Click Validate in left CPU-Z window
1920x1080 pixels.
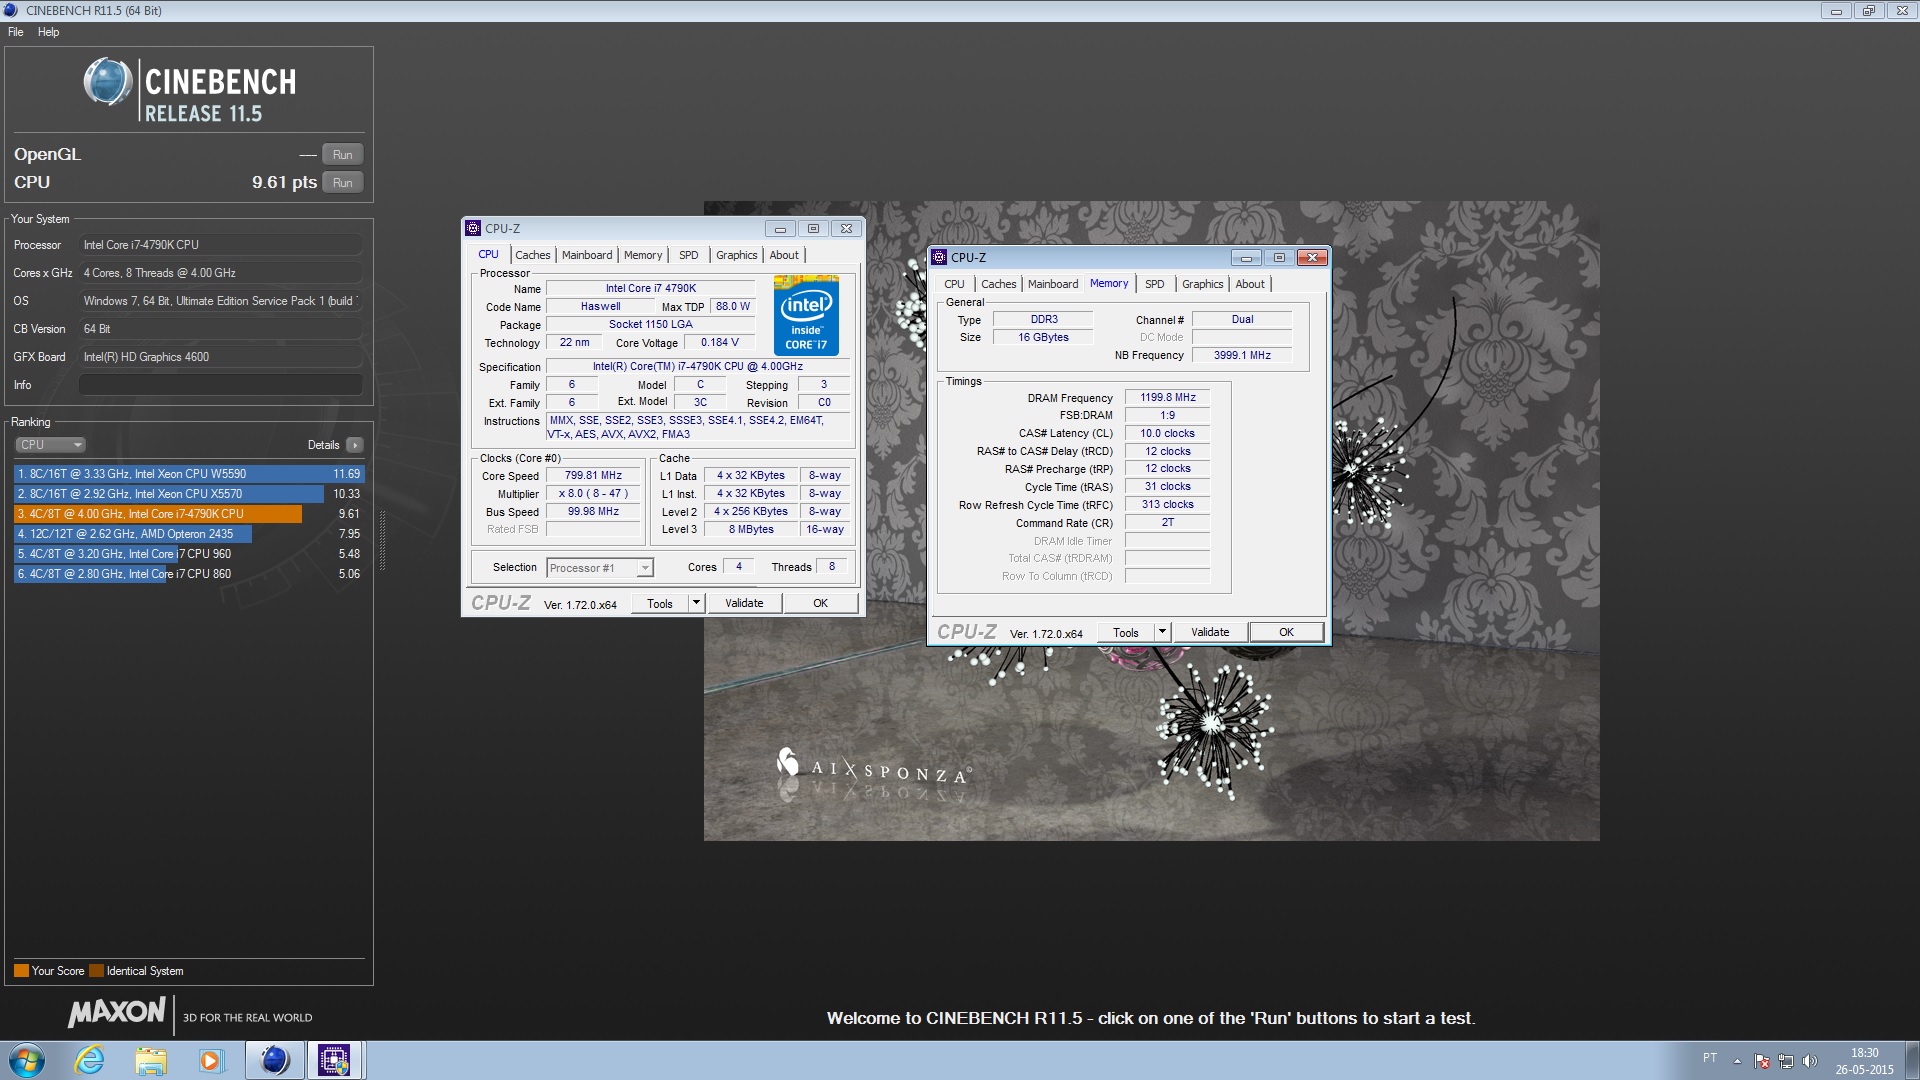(x=744, y=604)
